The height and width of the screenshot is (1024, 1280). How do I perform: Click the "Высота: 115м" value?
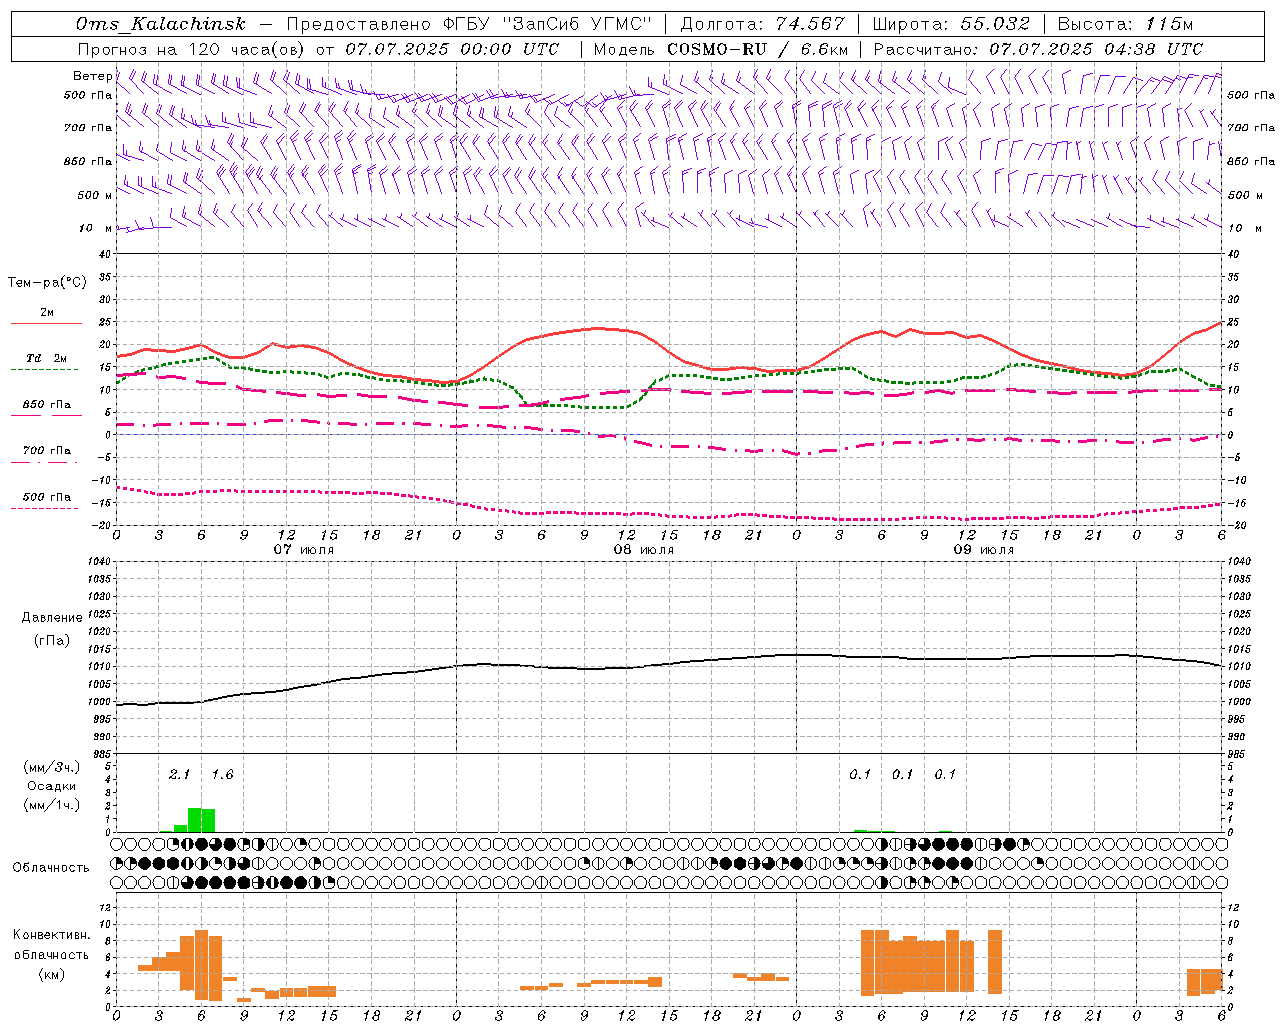pyautogui.click(x=1125, y=24)
